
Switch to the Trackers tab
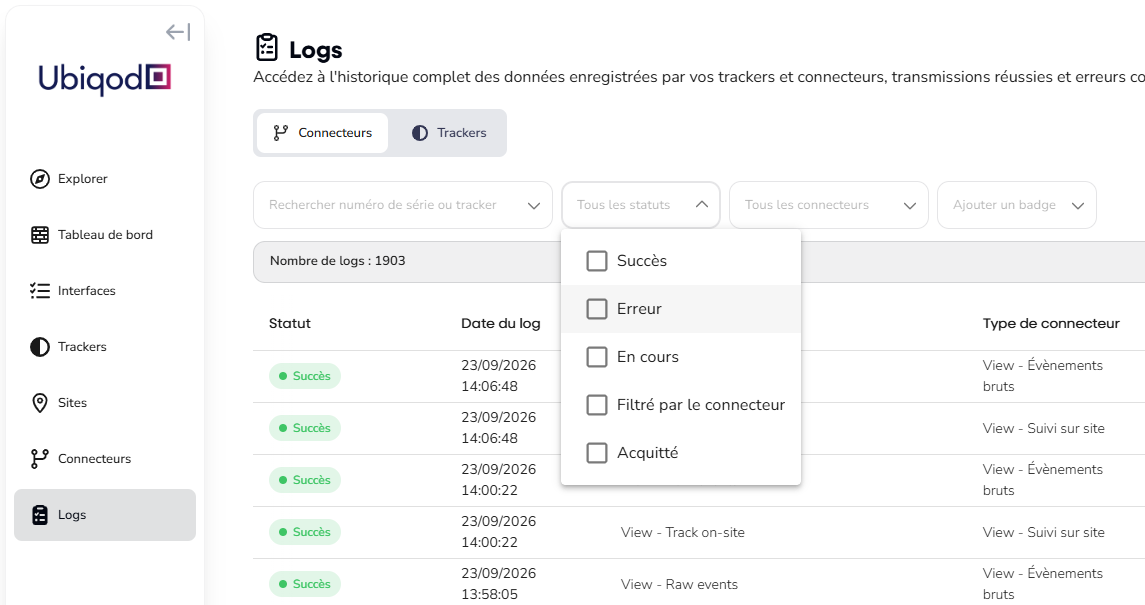click(x=448, y=133)
